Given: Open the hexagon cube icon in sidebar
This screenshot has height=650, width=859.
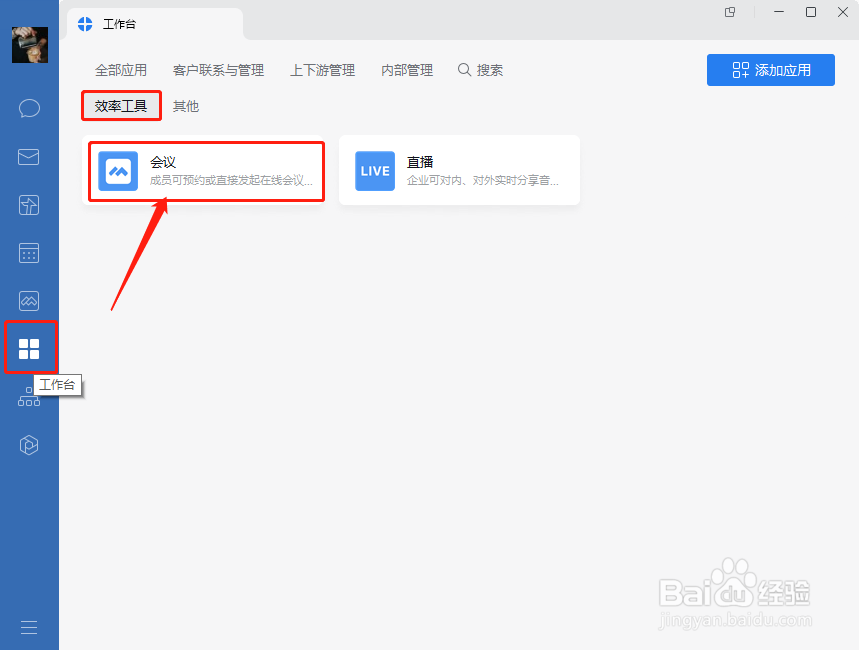Looking at the screenshot, I should (x=29, y=445).
